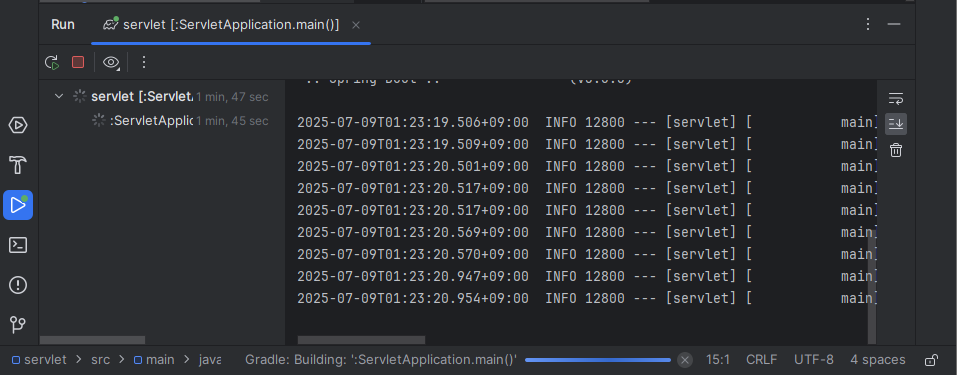This screenshot has width=957, height=375.
Task: Toggle the eye show-options button in Run toolbar
Action: [111, 62]
